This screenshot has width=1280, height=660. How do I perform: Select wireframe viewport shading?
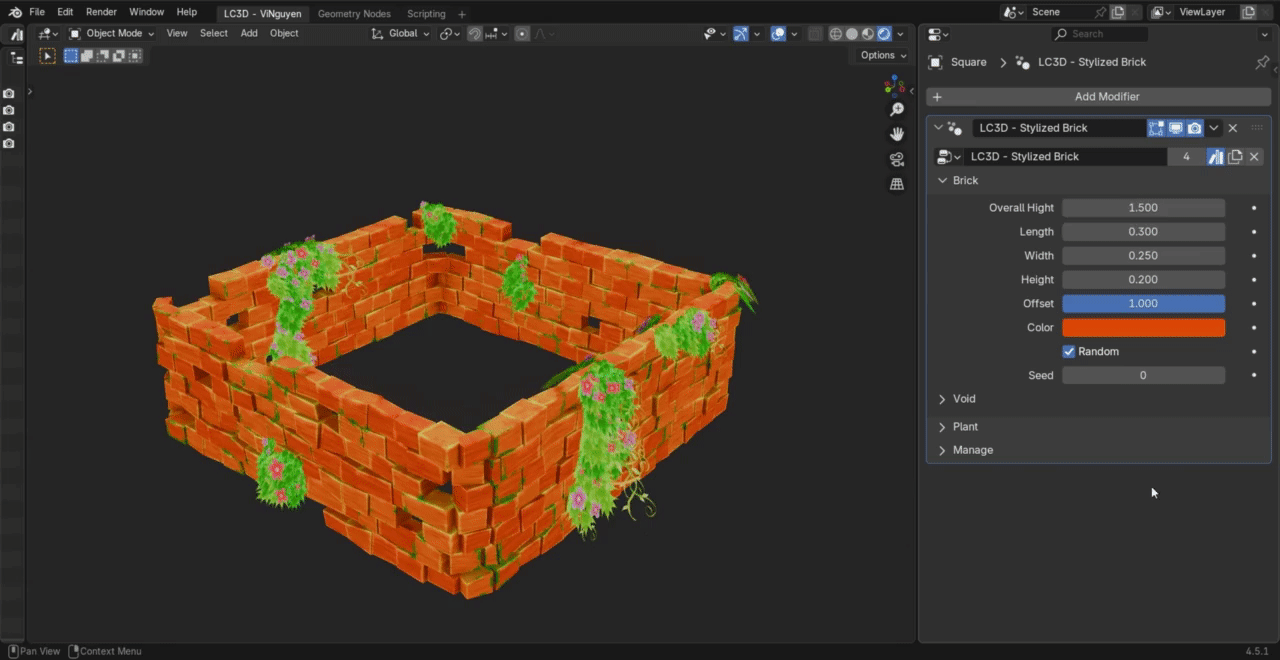coord(836,34)
